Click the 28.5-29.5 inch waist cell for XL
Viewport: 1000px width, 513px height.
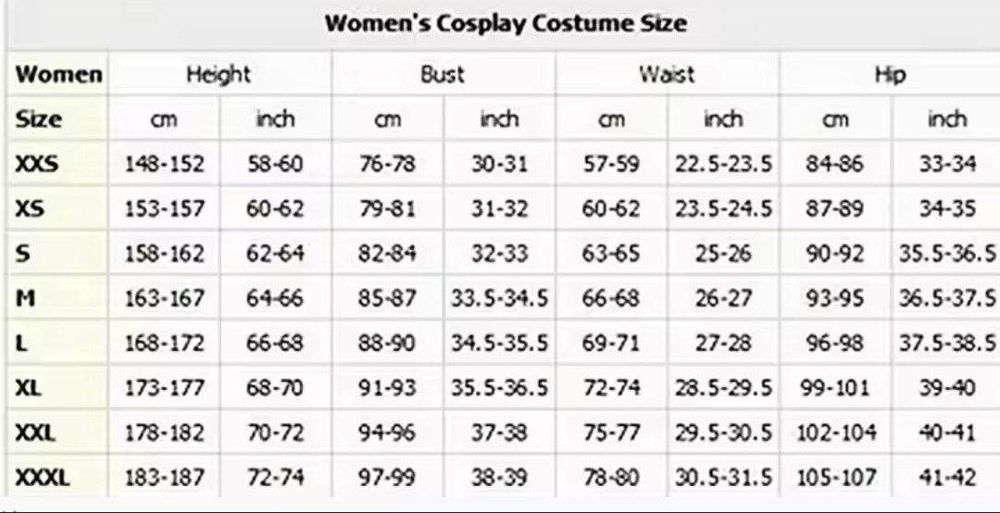tap(723, 388)
